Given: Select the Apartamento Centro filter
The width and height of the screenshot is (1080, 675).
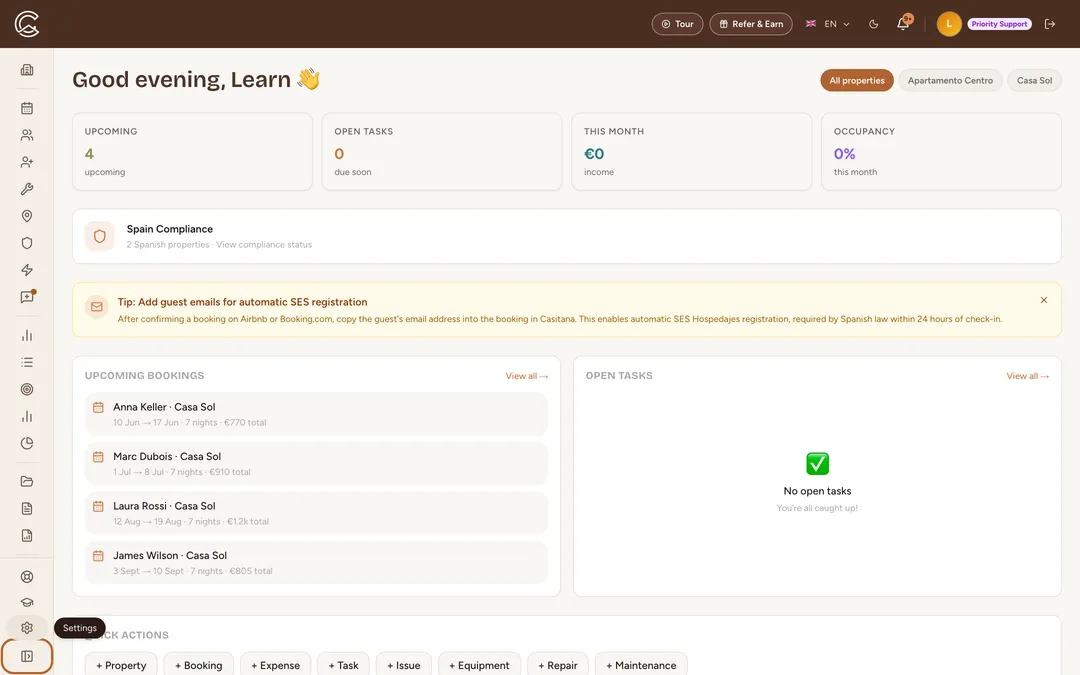Looking at the screenshot, I should 950,81.
